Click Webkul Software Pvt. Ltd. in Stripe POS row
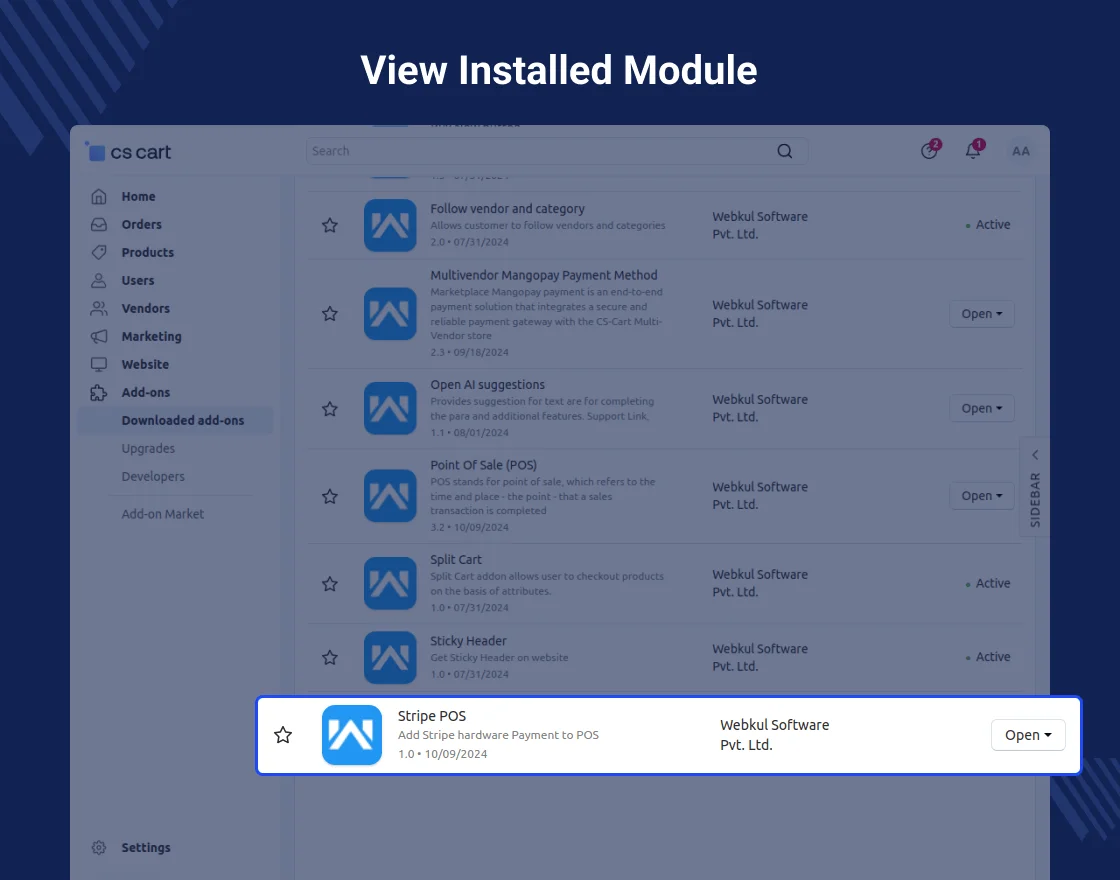 pyautogui.click(x=774, y=734)
